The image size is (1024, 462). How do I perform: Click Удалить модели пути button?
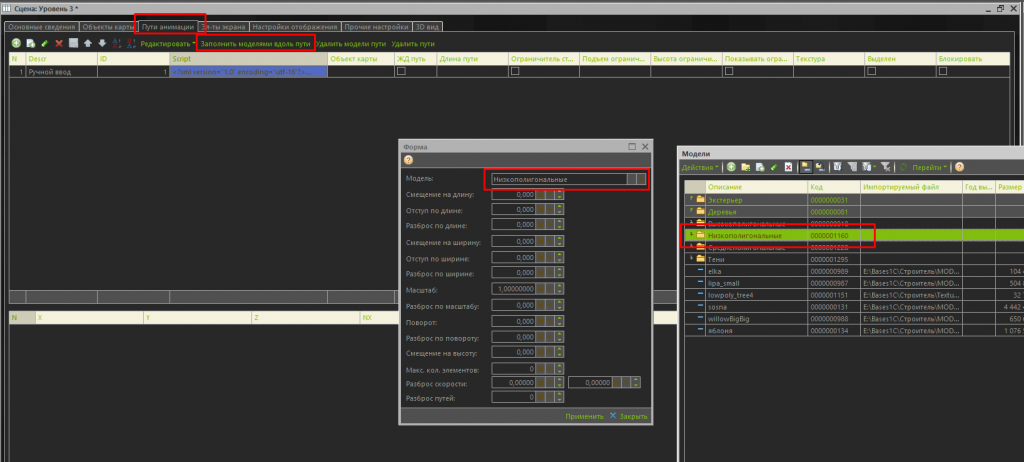click(x=351, y=44)
